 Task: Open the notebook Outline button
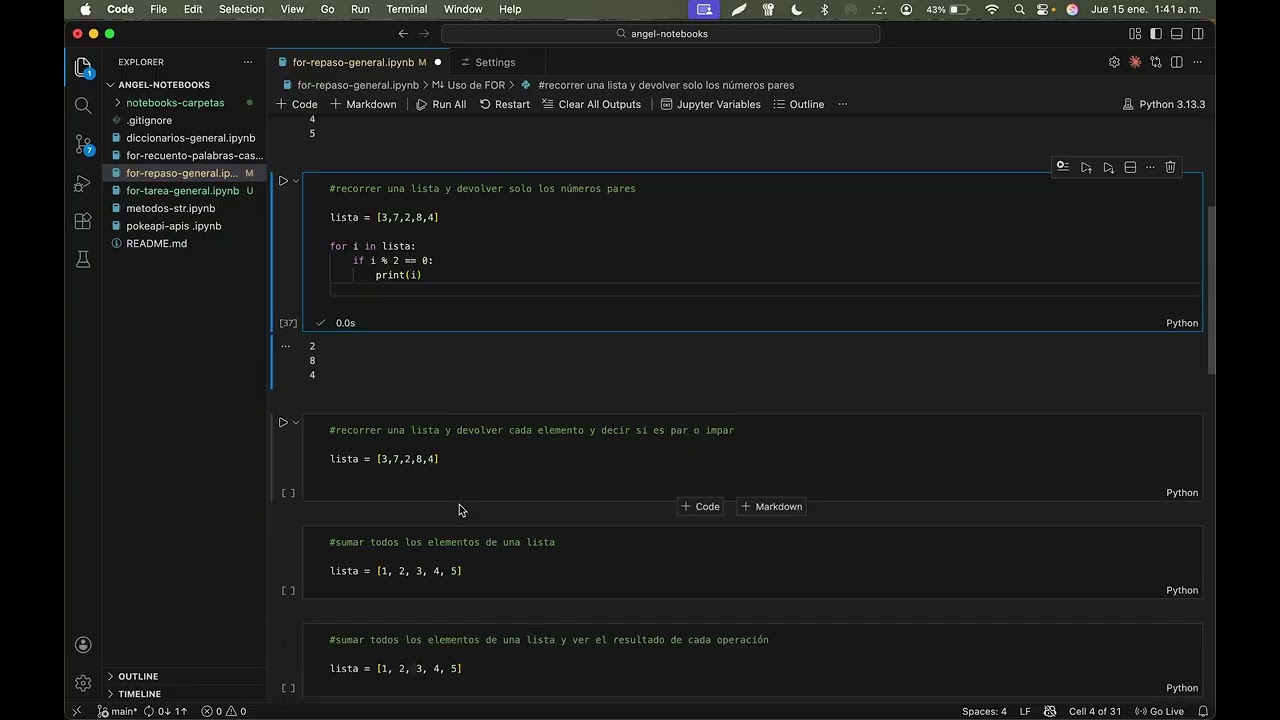[798, 104]
